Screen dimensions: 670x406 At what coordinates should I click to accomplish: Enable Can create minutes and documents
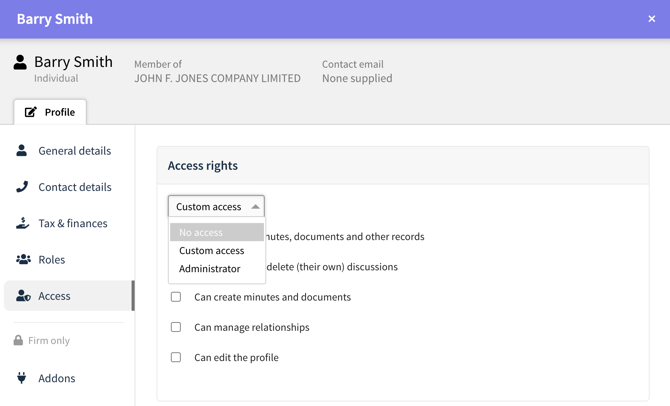[x=176, y=297]
